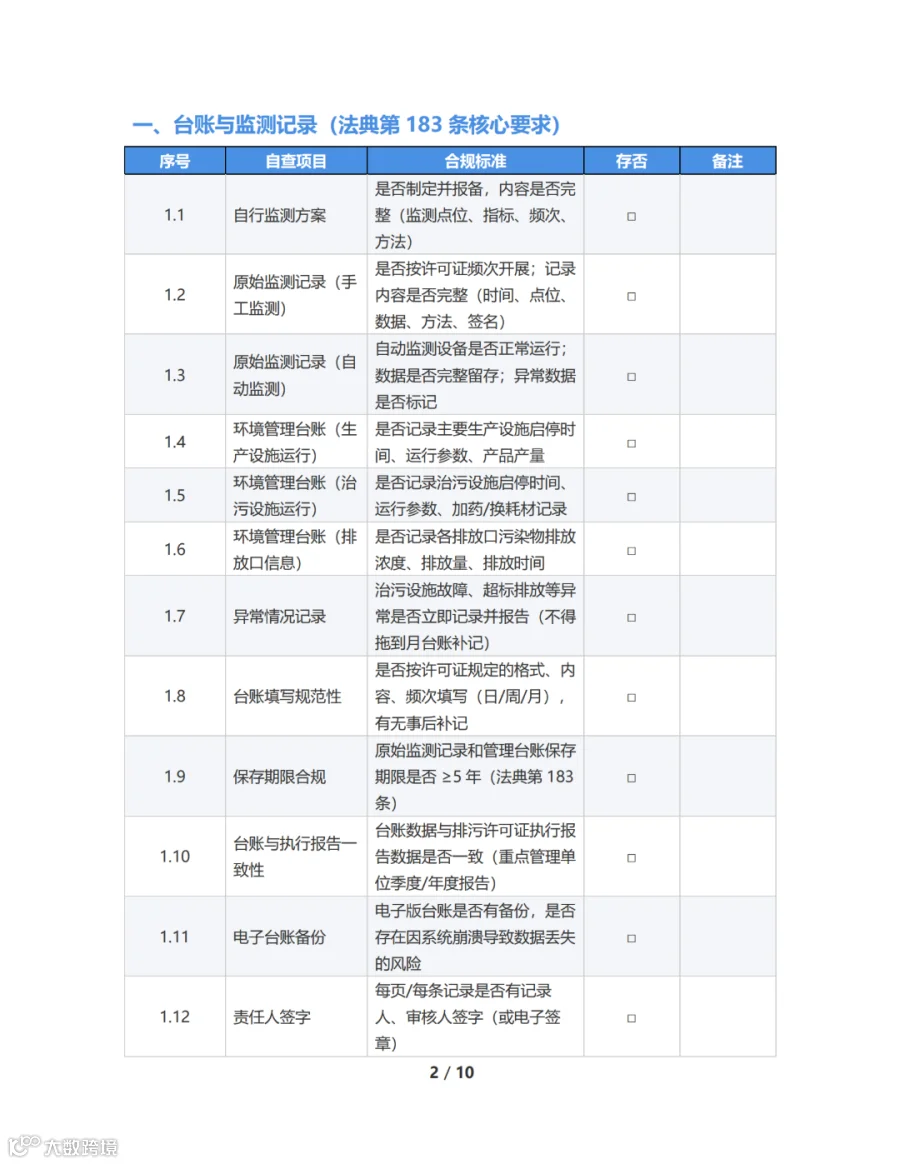
Task: Click the 备注 column header
Action: tap(728, 161)
